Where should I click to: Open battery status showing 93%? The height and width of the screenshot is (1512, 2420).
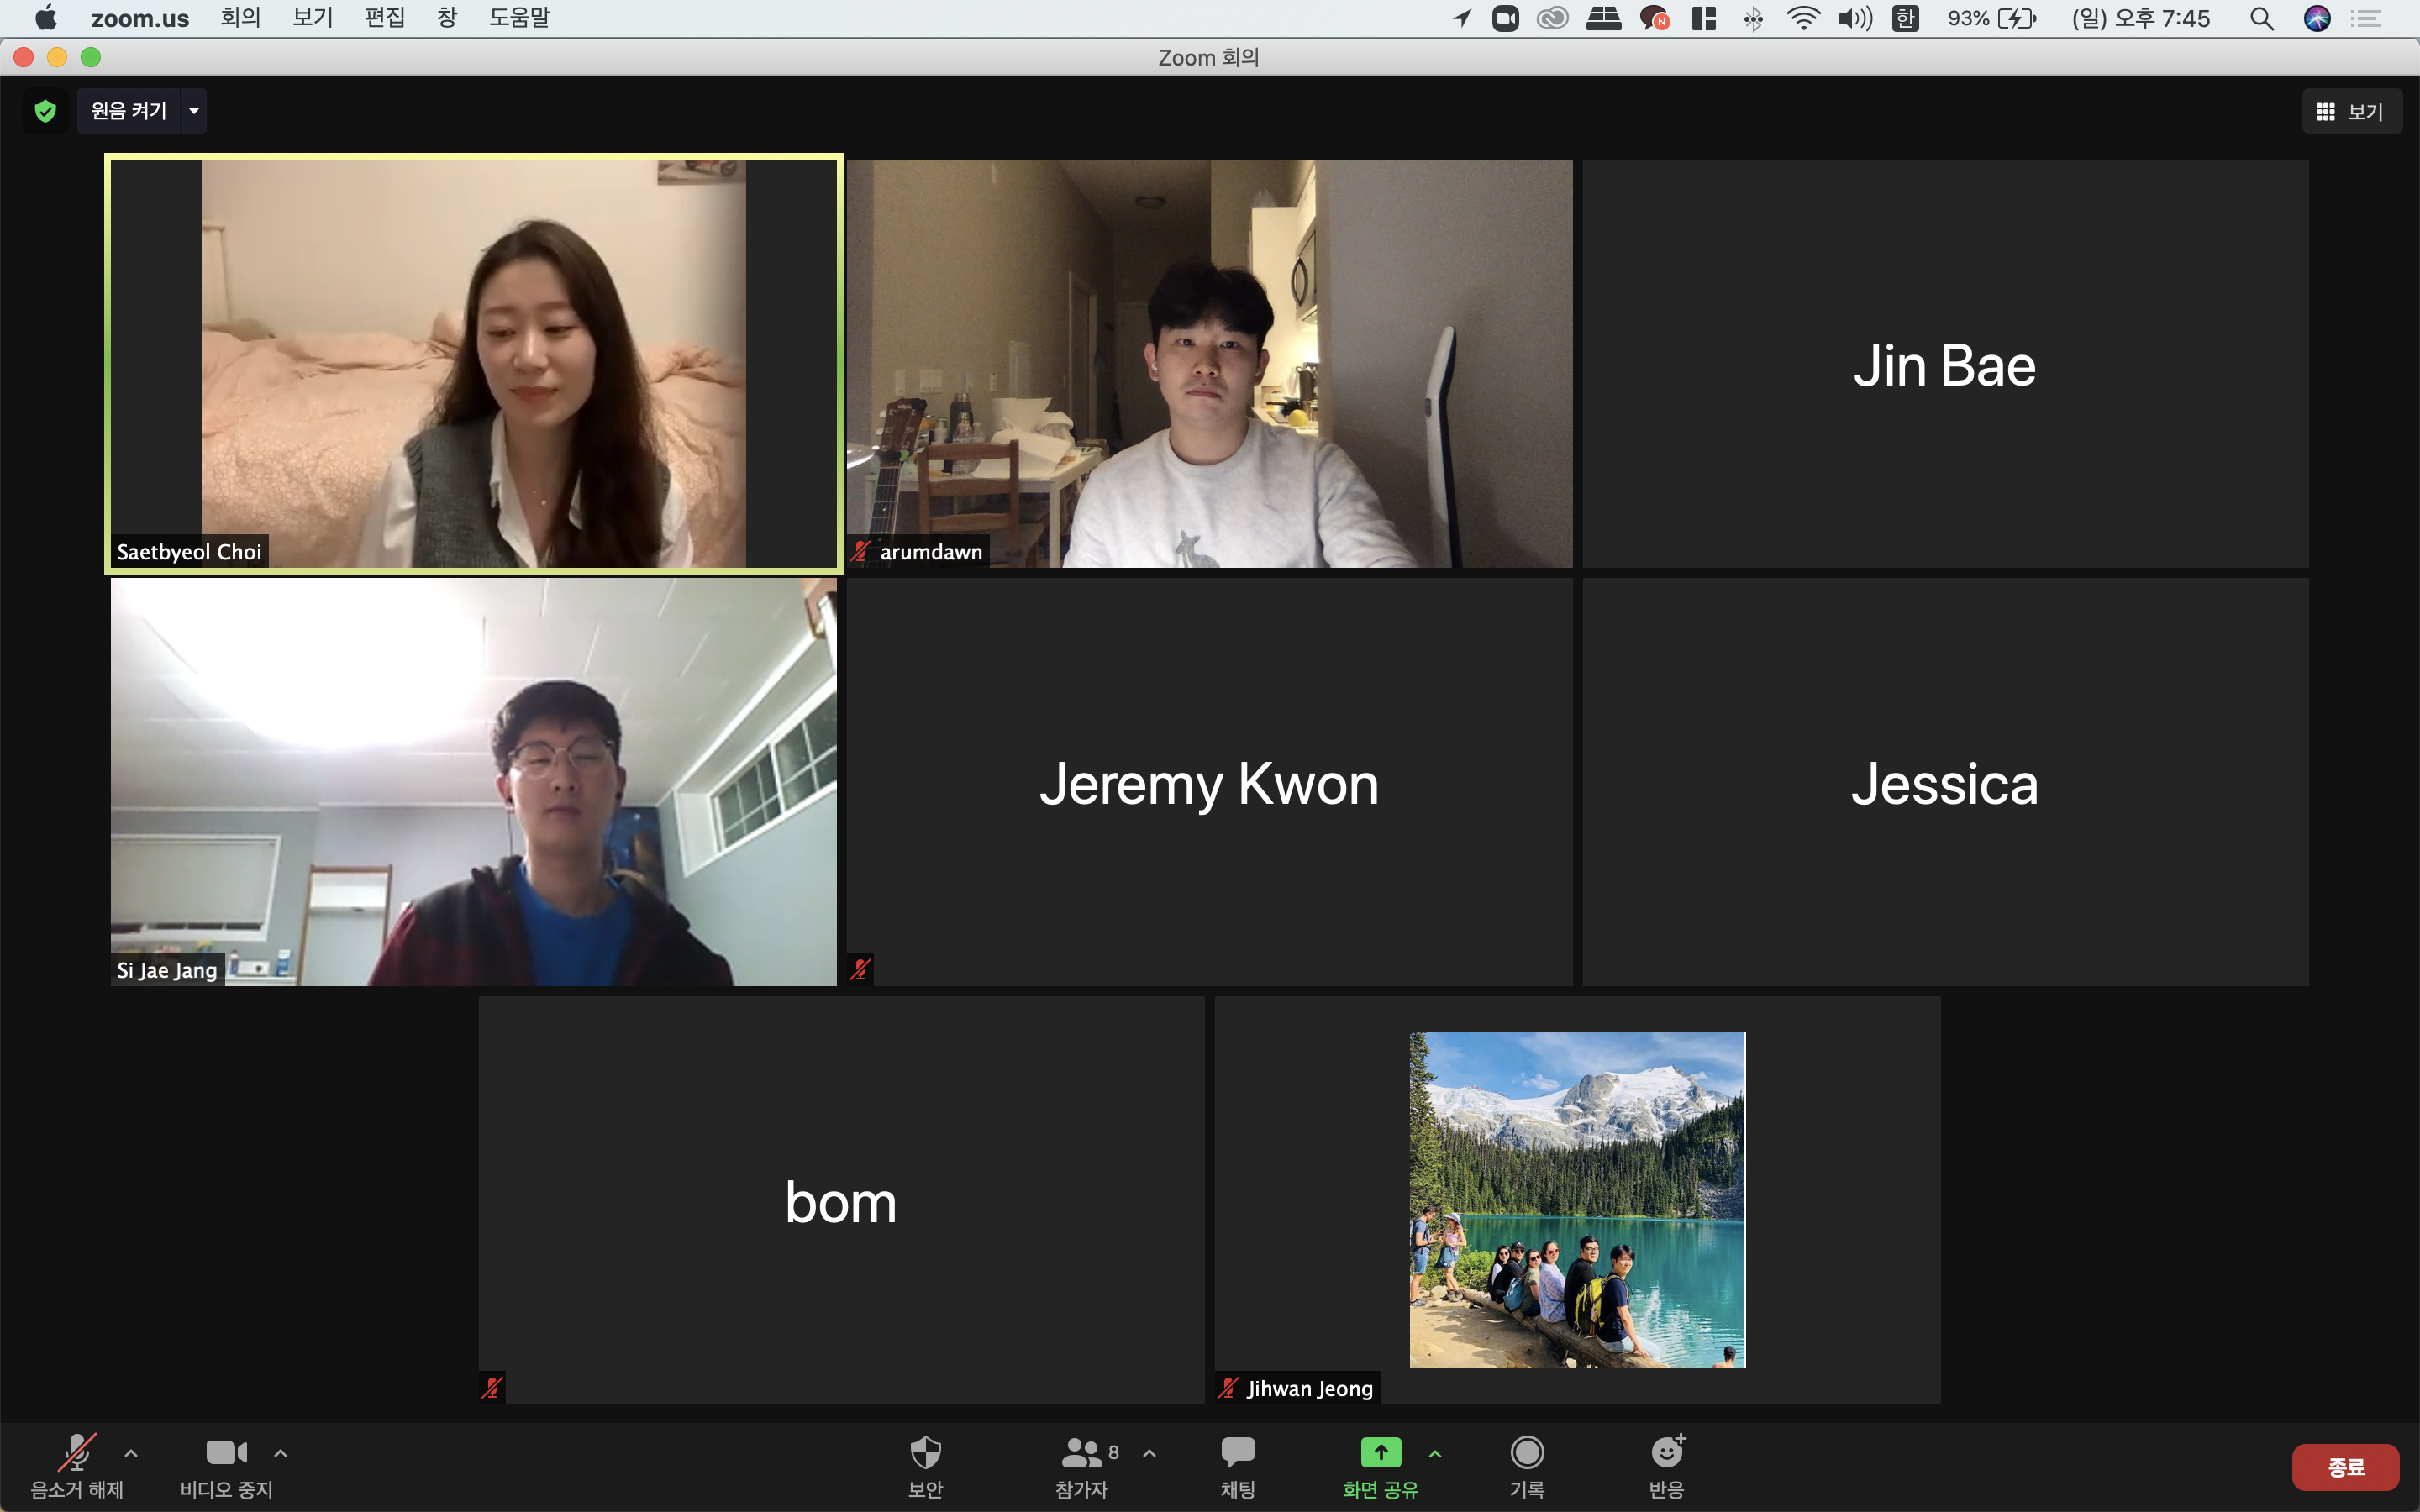click(1991, 18)
